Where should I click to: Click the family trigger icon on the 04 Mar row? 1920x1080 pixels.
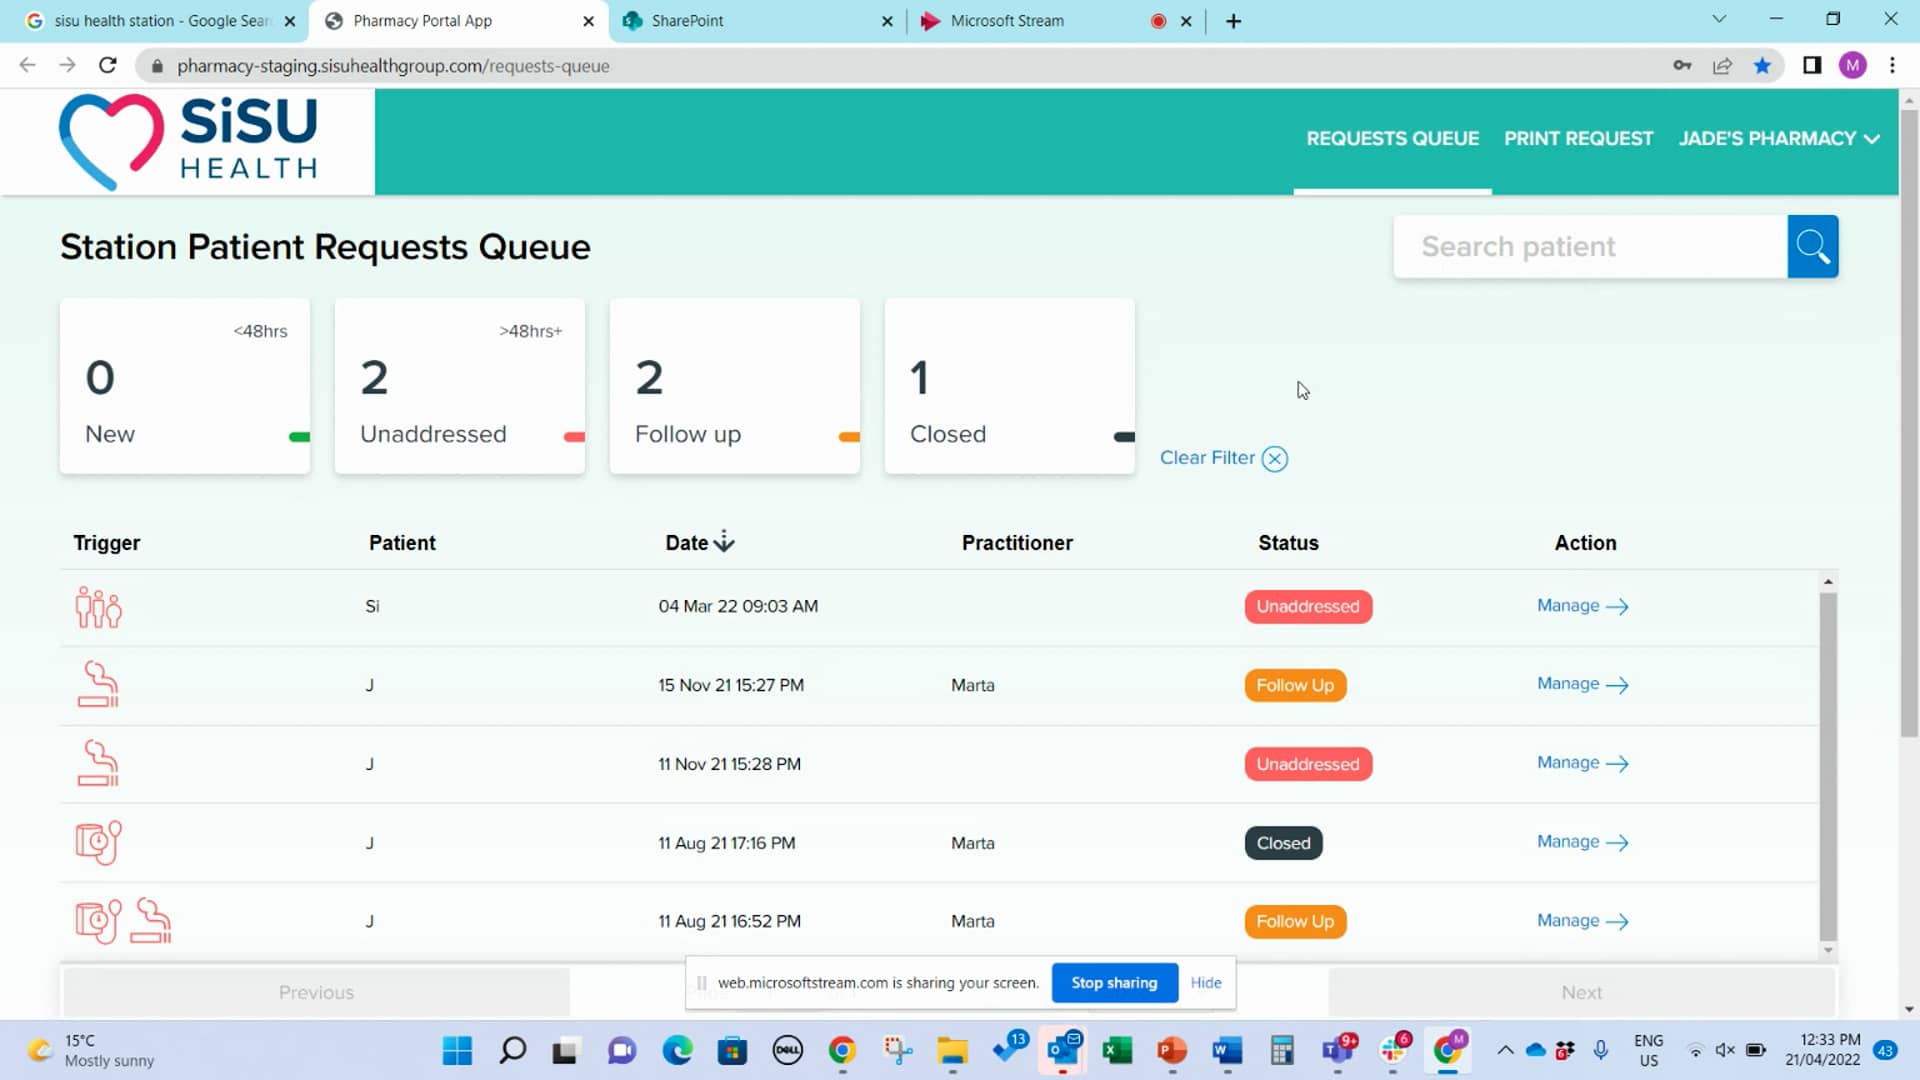click(98, 606)
